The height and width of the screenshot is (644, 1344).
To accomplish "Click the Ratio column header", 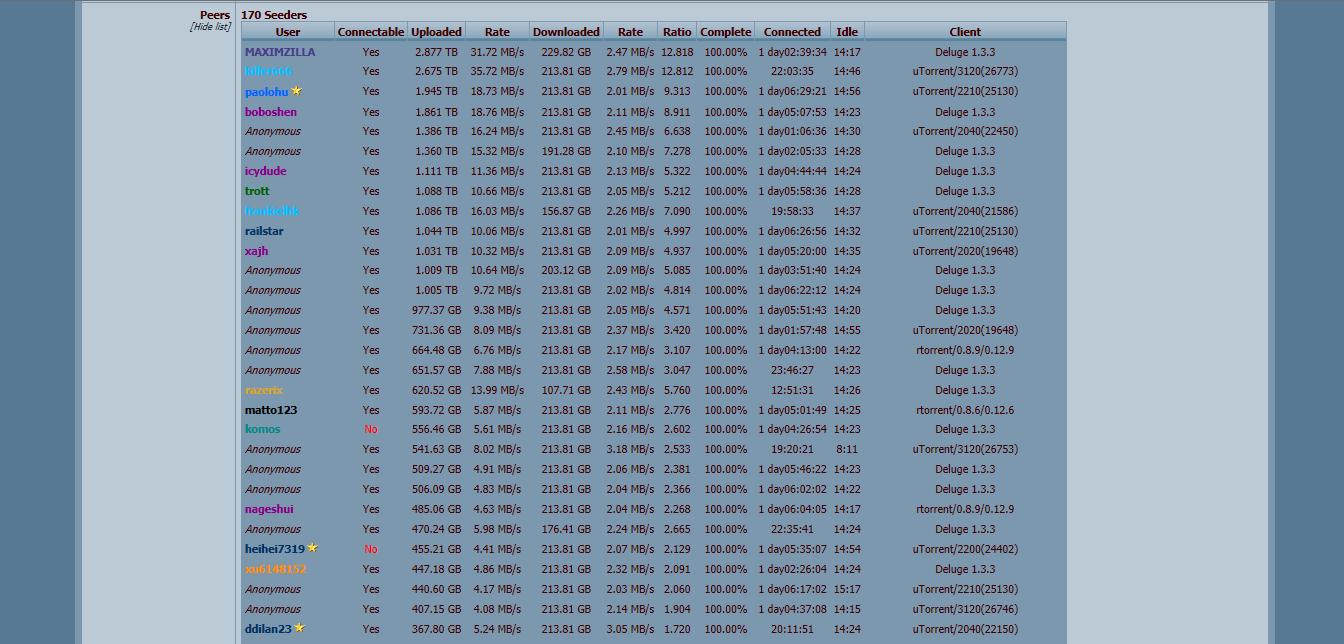I will click(x=677, y=32).
